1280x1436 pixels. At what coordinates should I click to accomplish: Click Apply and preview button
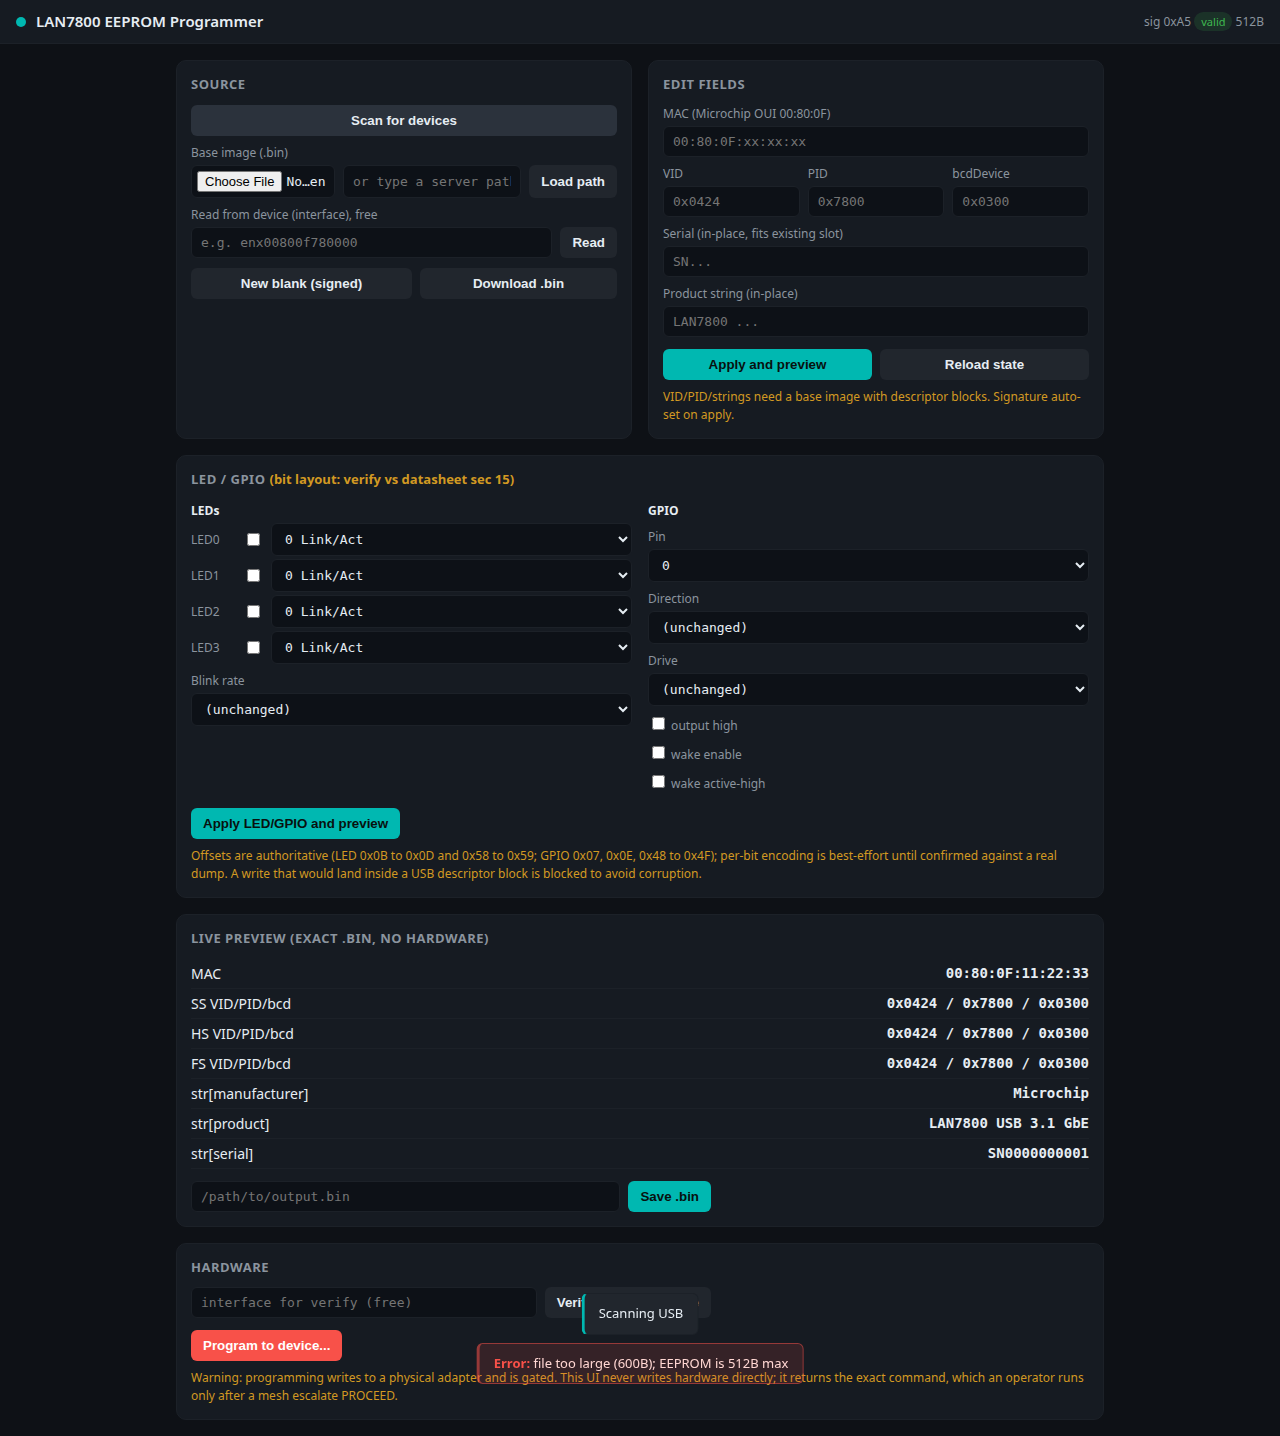[x=767, y=365]
